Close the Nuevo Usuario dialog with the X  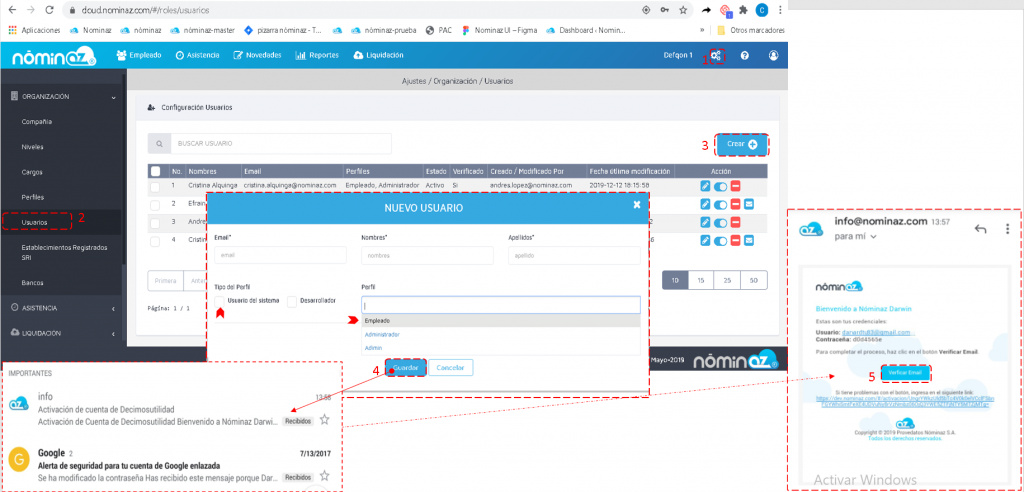(x=637, y=205)
